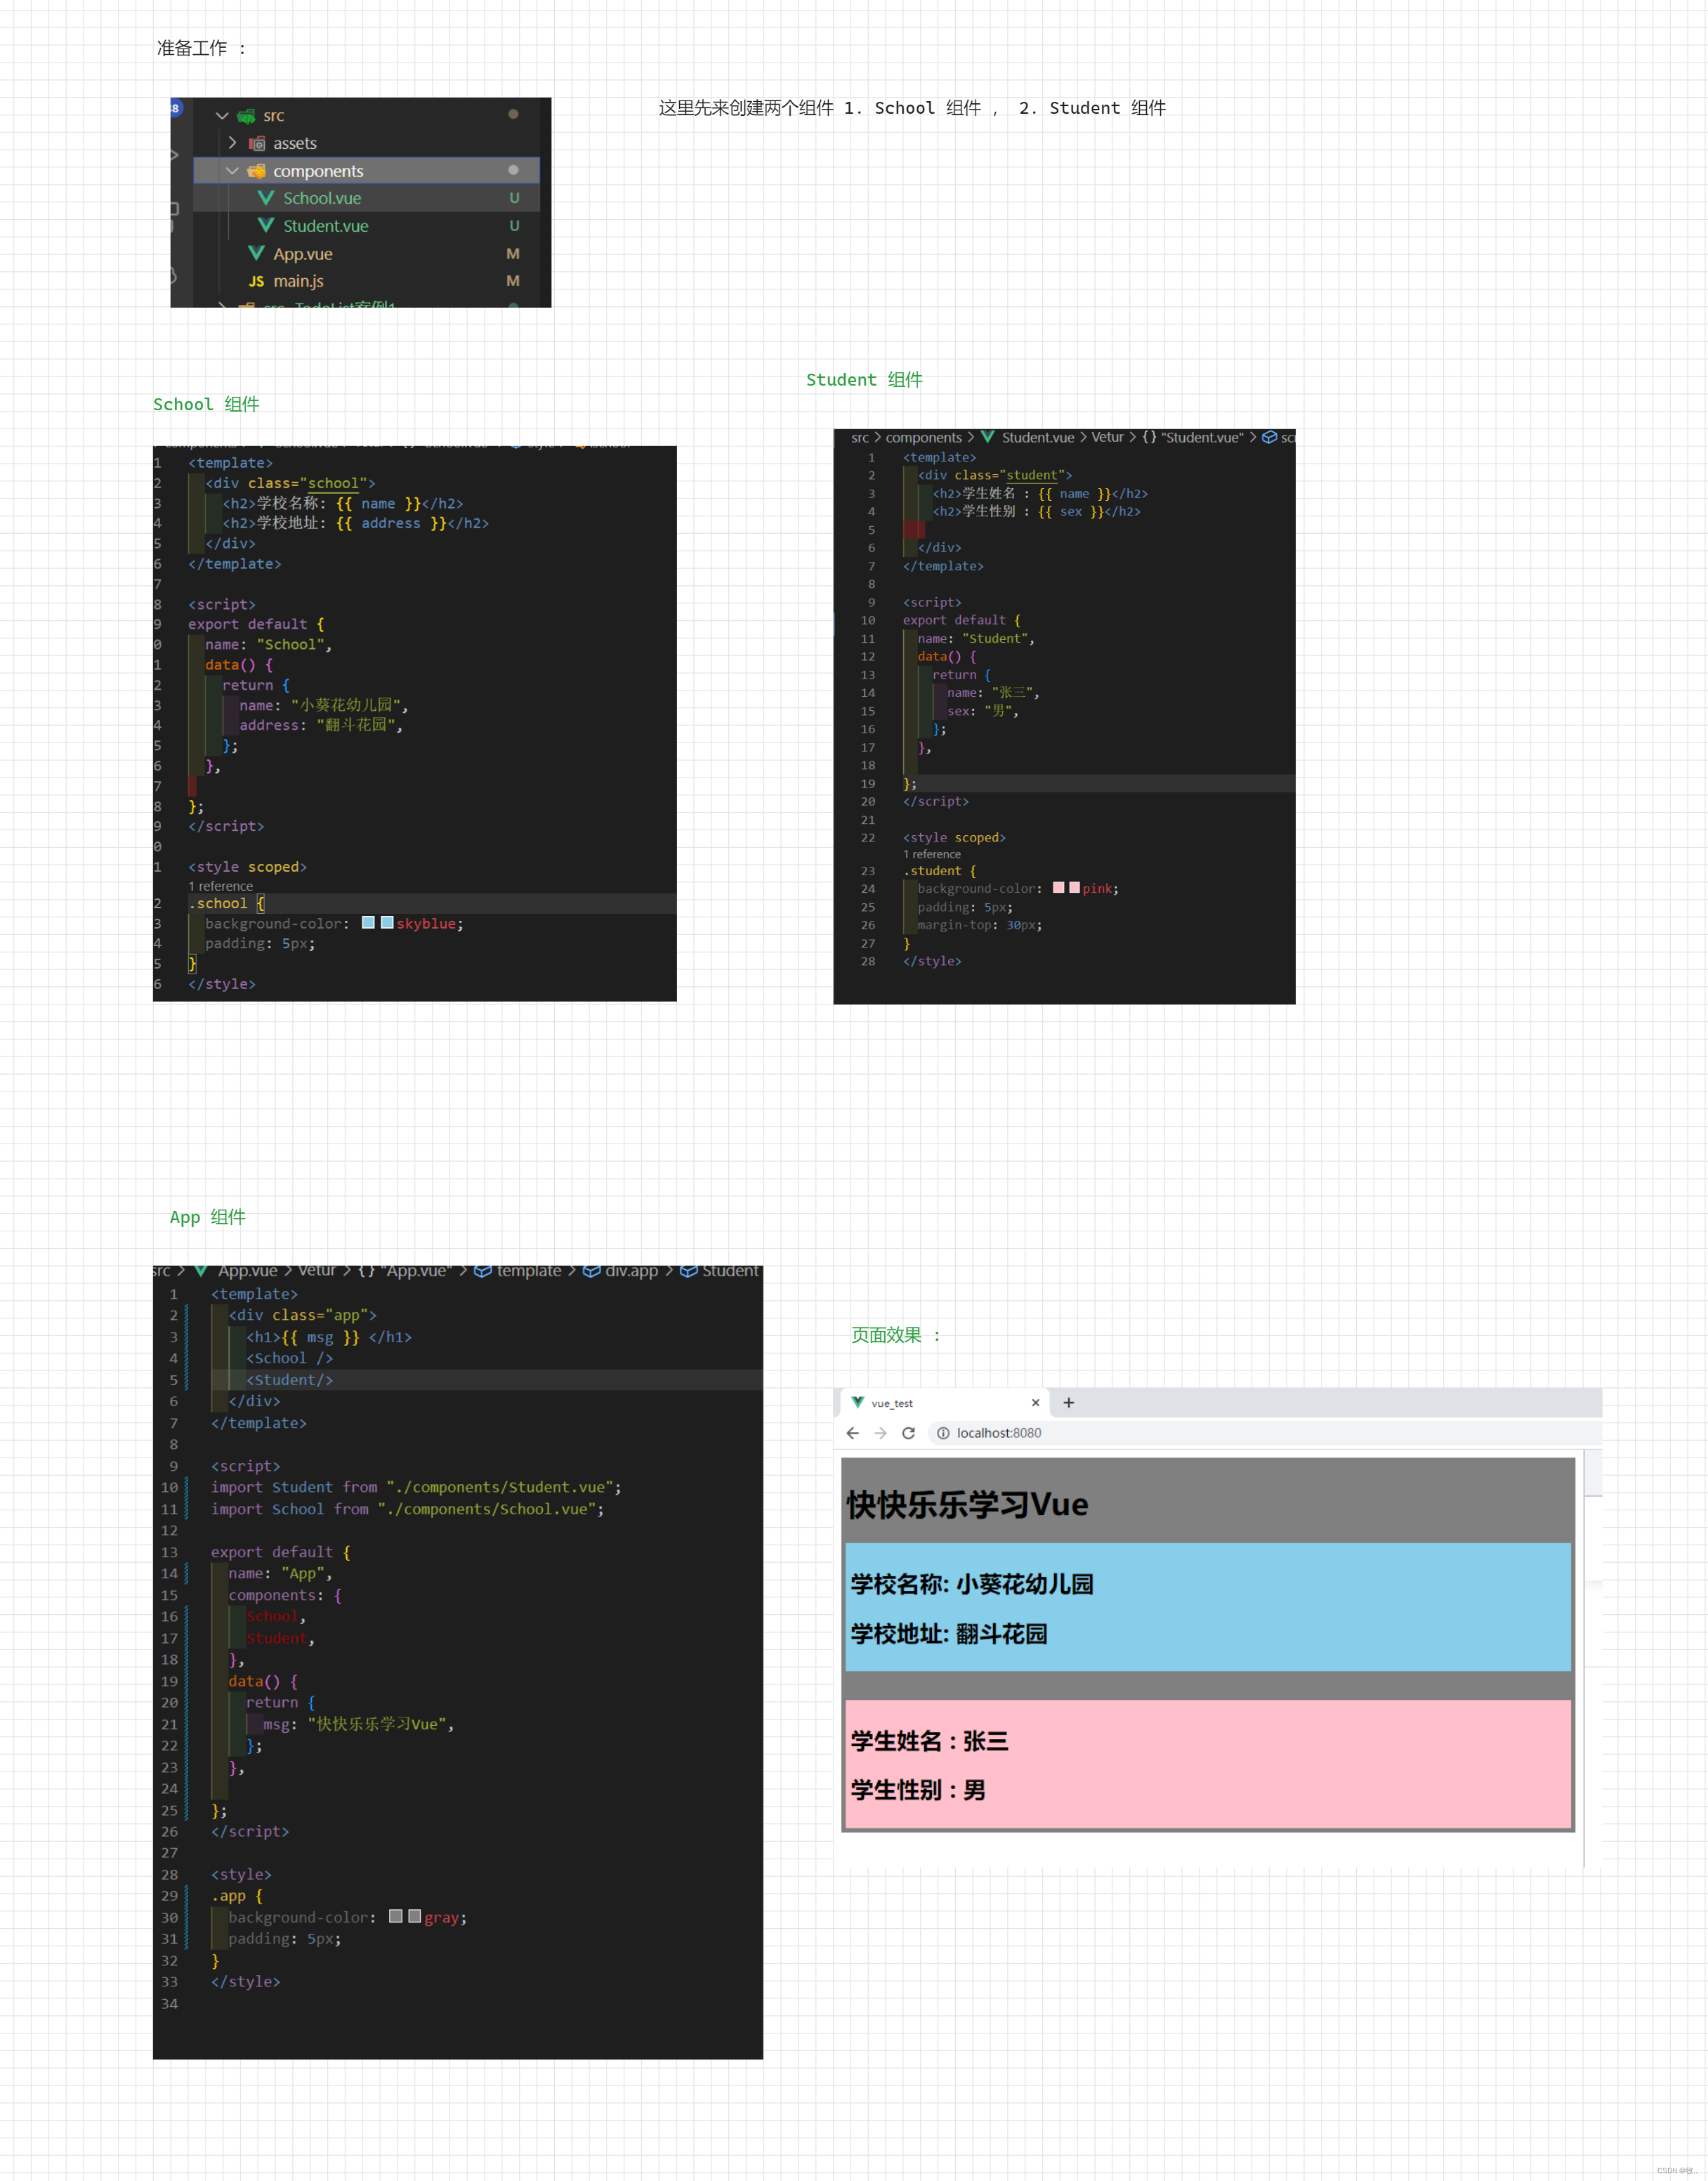Collapse the components folder chevron
The image size is (1708, 2181).
click(x=232, y=171)
